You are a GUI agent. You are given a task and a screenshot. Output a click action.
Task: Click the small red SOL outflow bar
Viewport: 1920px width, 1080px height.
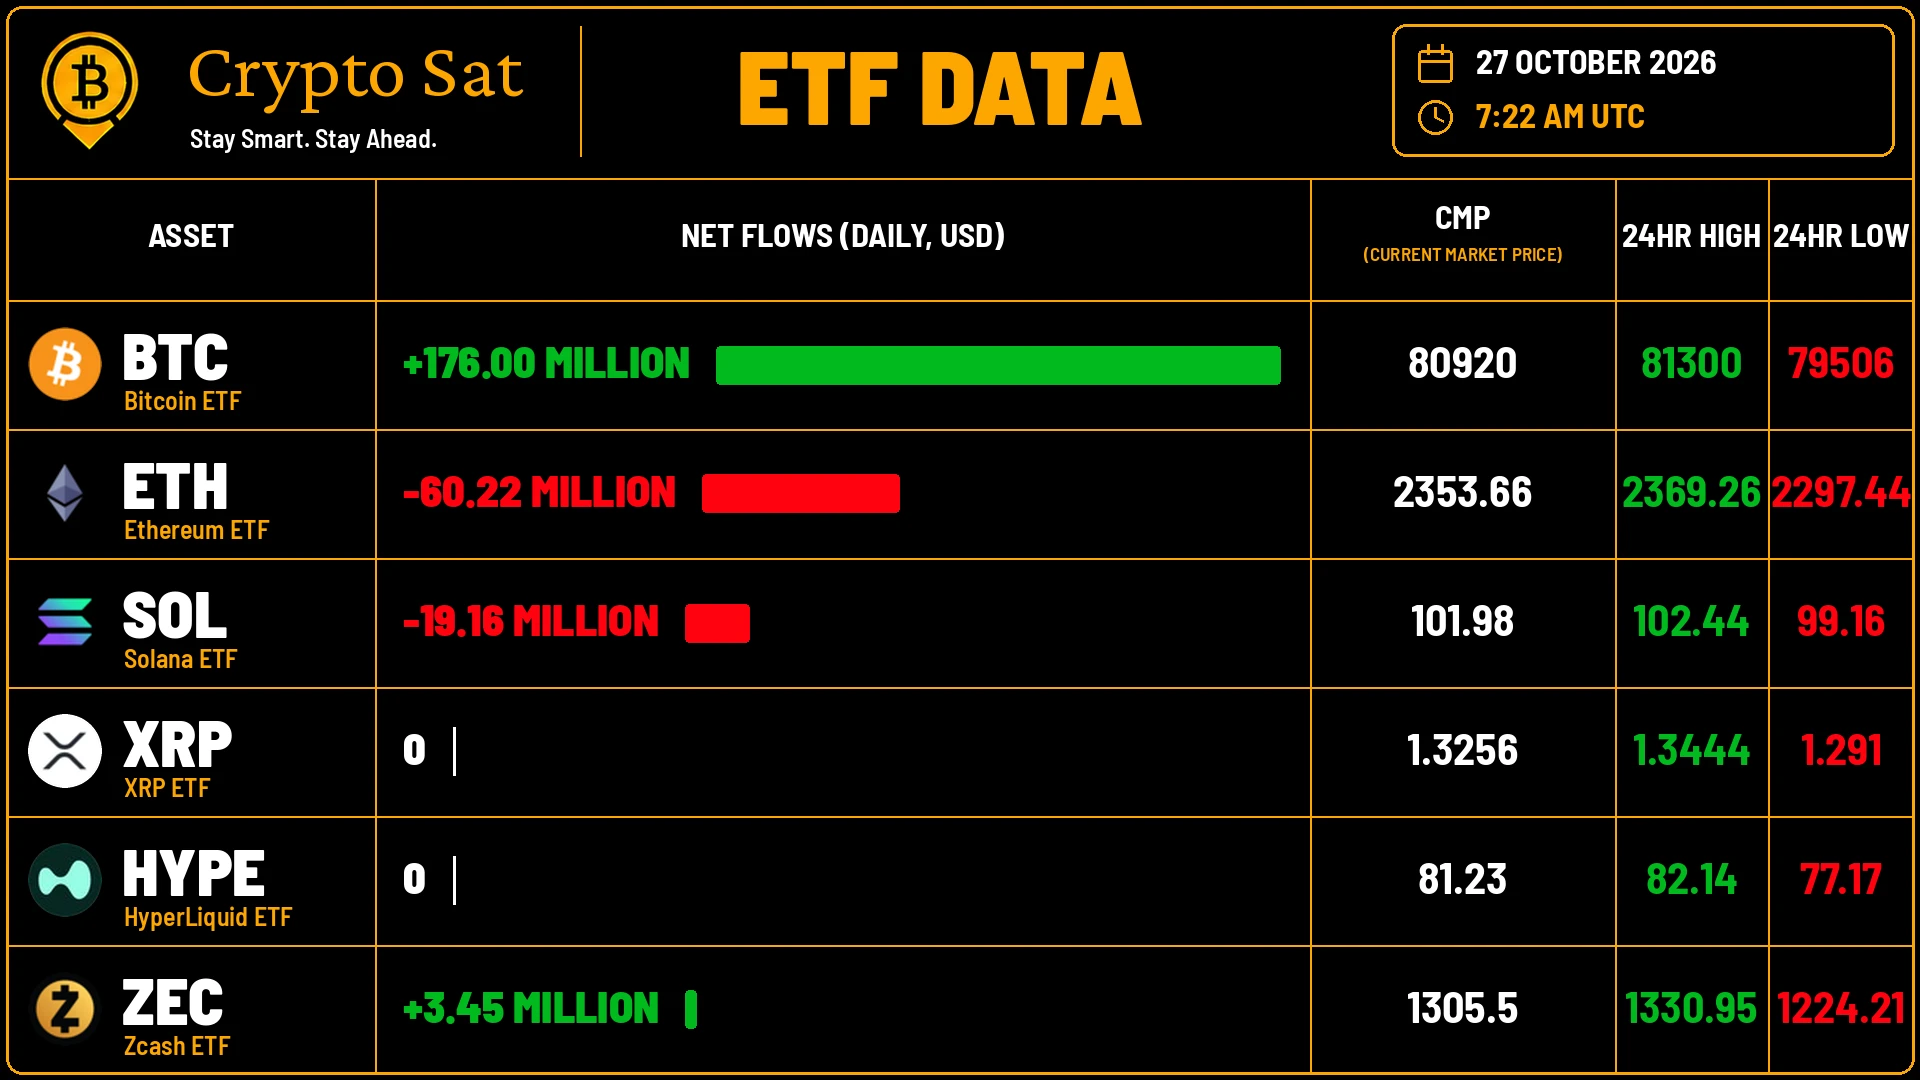point(717,623)
